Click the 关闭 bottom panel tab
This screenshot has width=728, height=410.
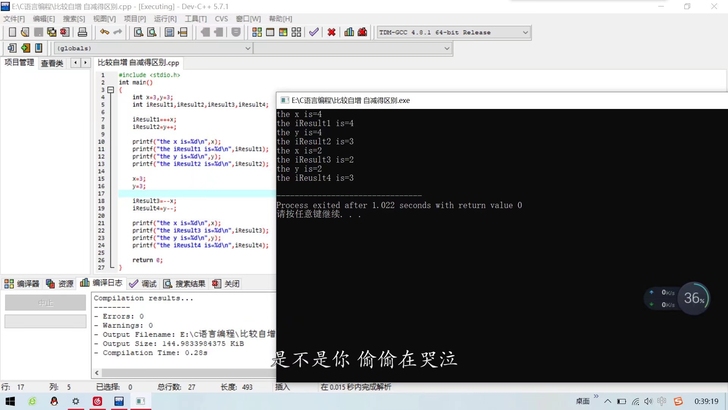click(226, 284)
